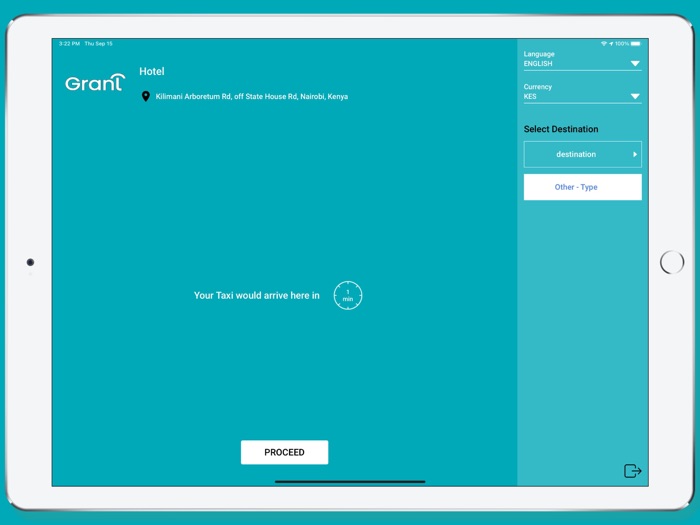Tap the battery indicator in the status bar
700x525 pixels.
pyautogui.click(x=636, y=43)
